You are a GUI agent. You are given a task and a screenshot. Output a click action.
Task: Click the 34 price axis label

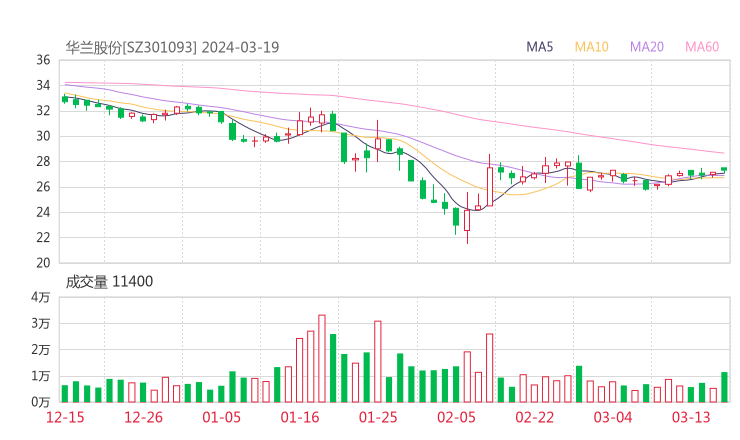tap(43, 85)
